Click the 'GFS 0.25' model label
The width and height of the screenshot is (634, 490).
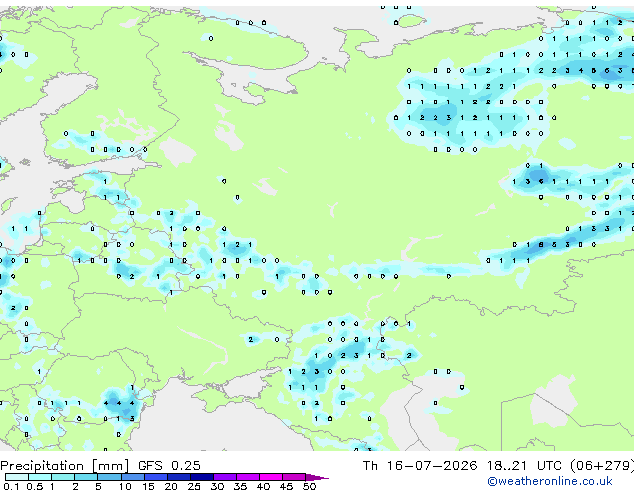point(169,466)
